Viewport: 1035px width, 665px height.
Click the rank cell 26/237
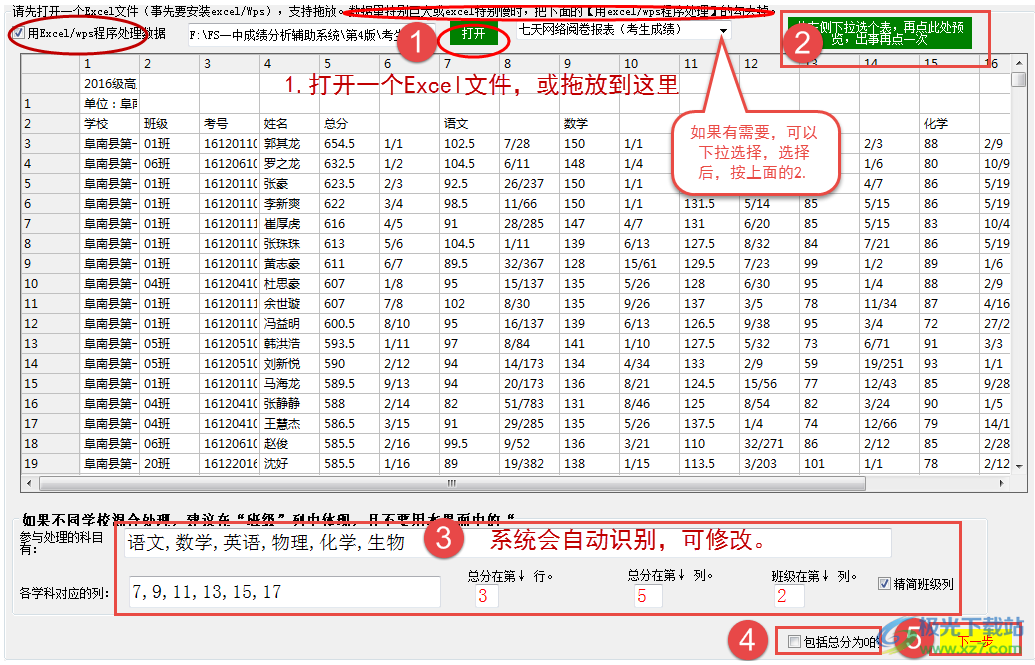[x=530, y=184]
